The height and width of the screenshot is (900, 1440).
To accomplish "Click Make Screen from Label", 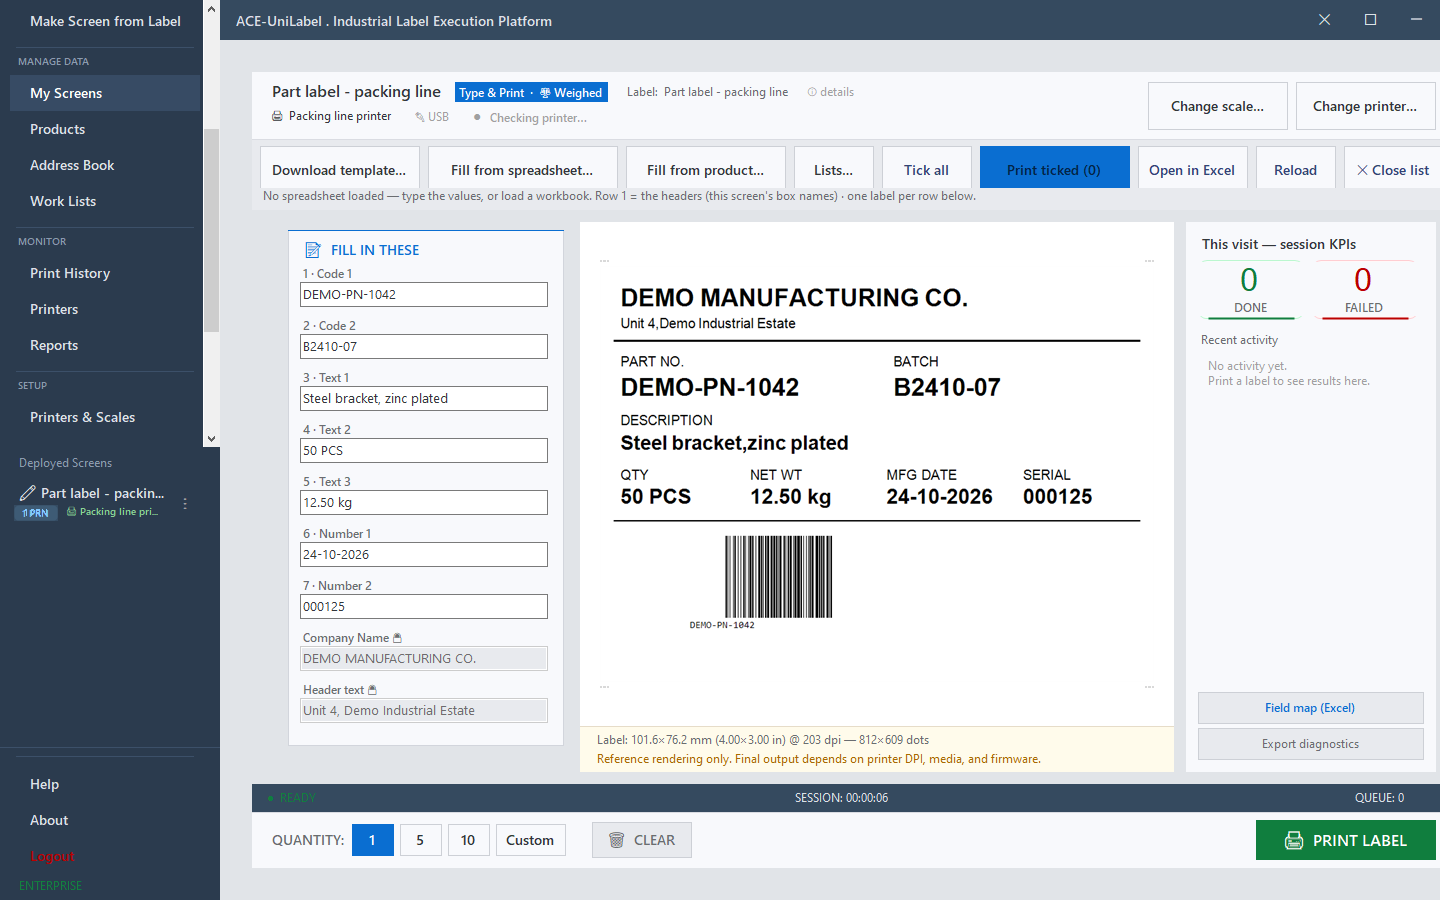I will click(x=105, y=21).
